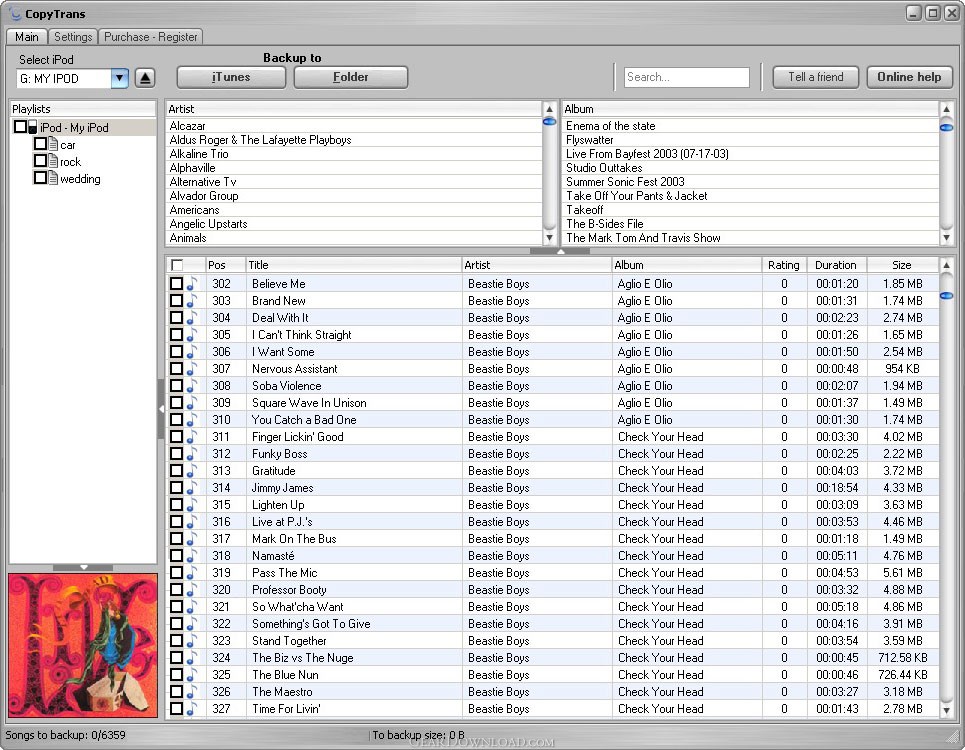Check the box for track 306 I Want Some
Image resolution: width=965 pixels, height=750 pixels.
[x=177, y=351]
